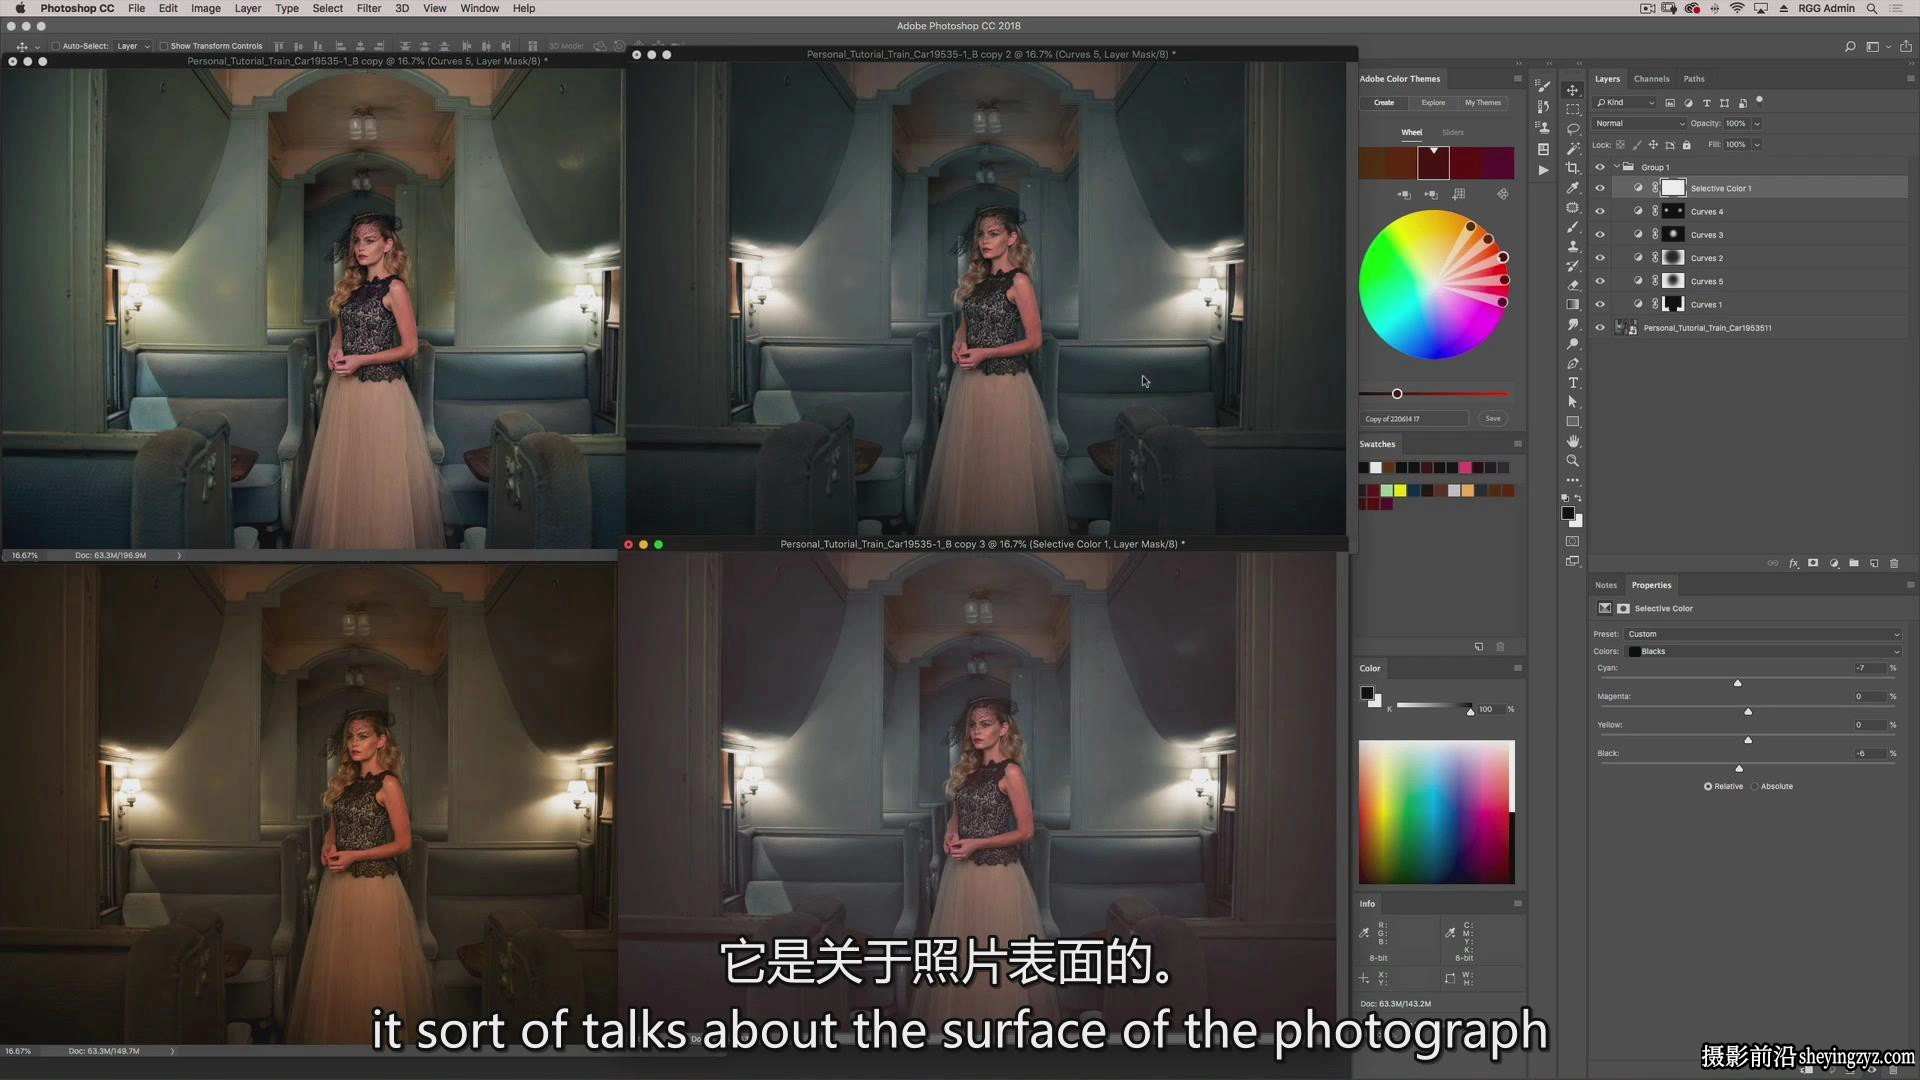The image size is (1920, 1080).
Task: Open the Layers panel options menu
Action: 1910,78
